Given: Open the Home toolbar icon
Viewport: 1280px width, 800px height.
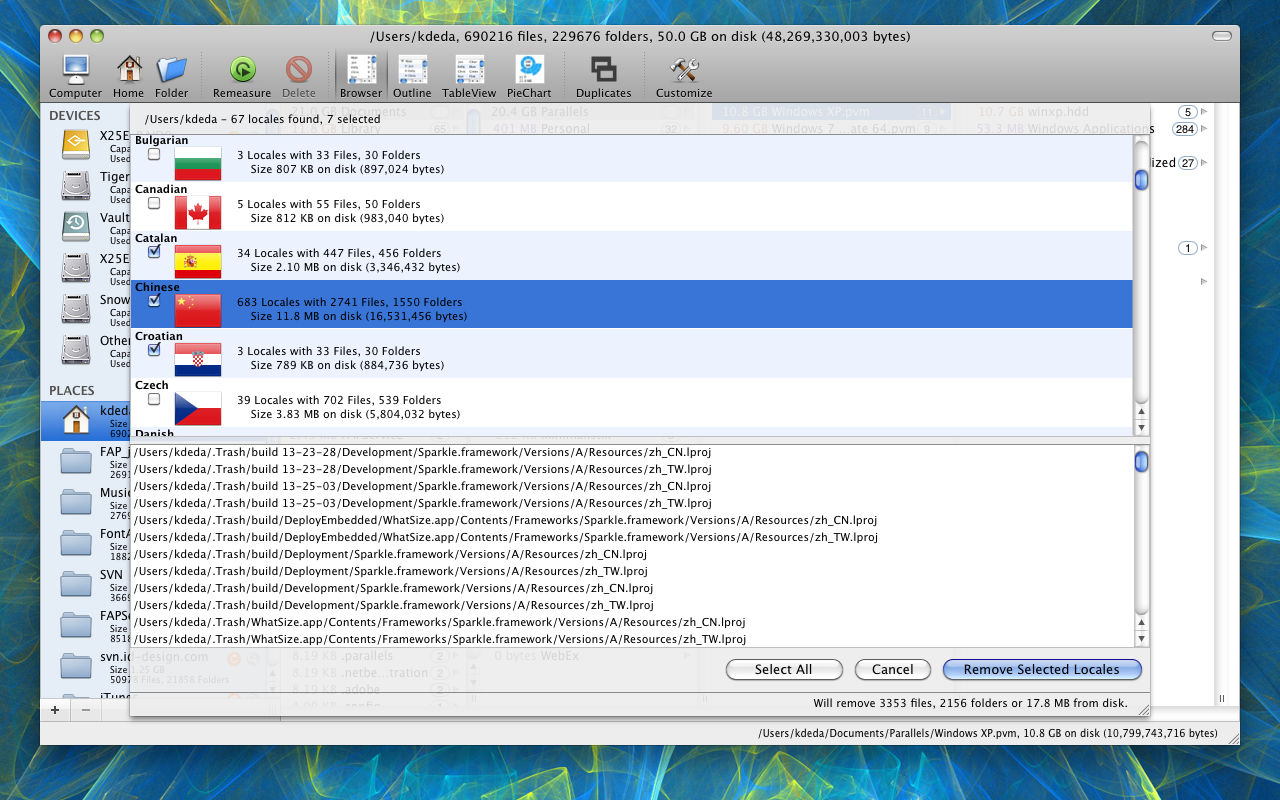Looking at the screenshot, I should click(128, 70).
